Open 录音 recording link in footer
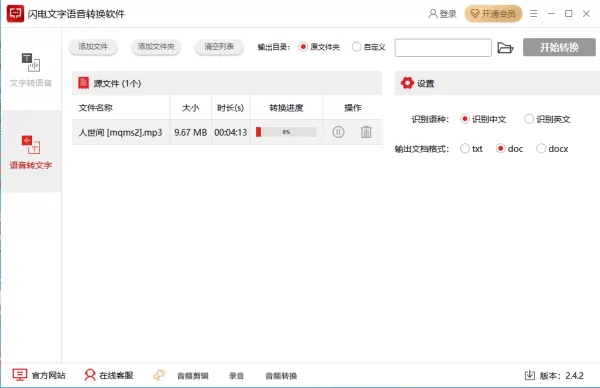600x388 pixels. (236, 376)
